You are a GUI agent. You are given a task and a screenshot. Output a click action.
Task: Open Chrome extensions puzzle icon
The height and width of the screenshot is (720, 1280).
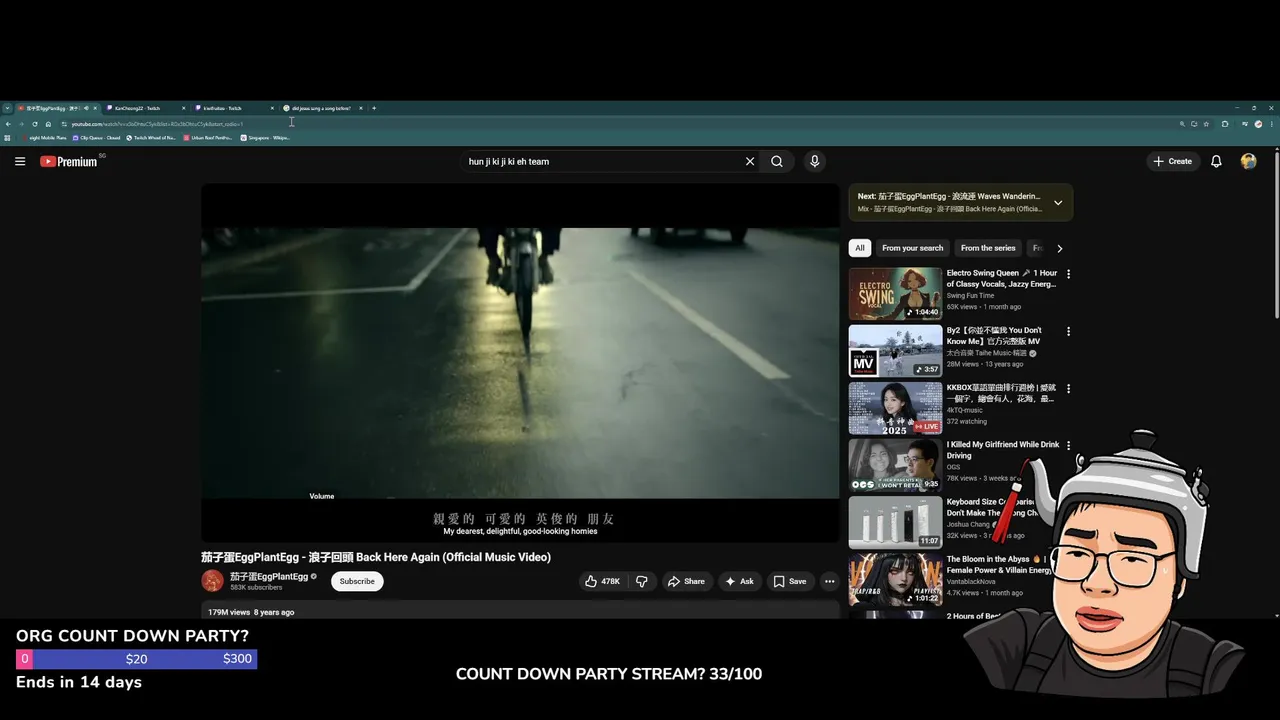pos(1225,124)
